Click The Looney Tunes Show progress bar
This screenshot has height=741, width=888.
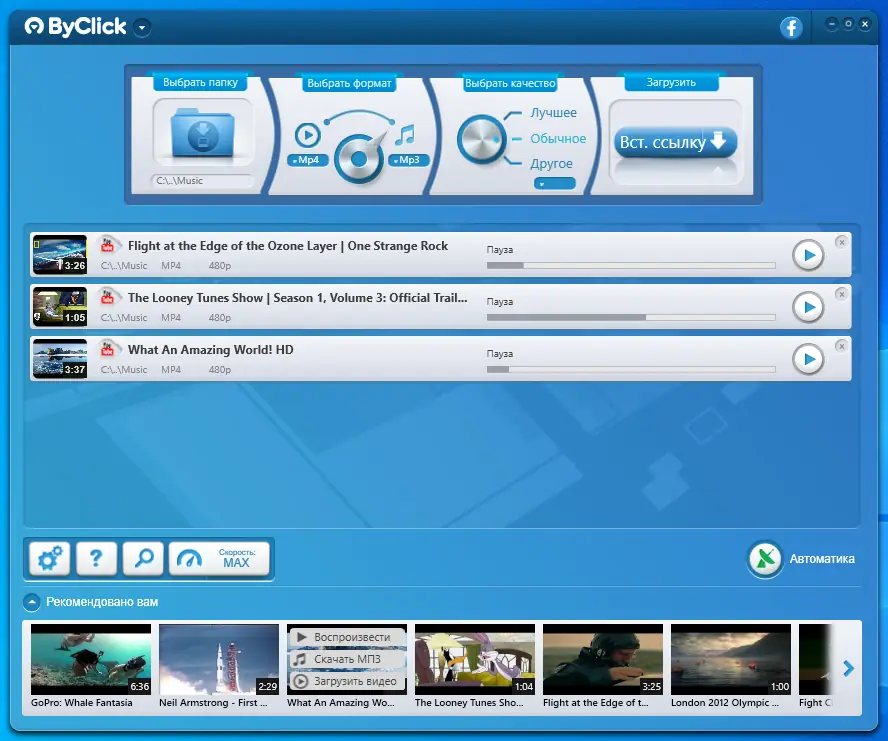pos(631,317)
